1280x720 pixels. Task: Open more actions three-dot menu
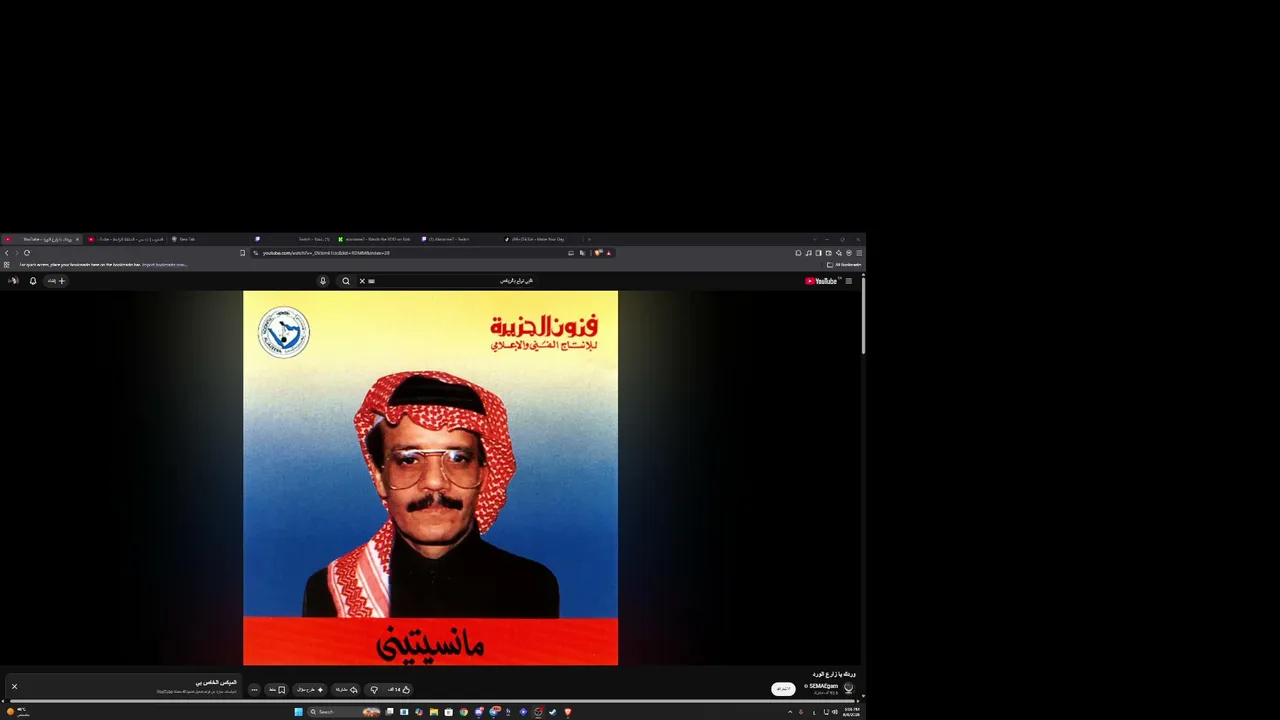(254, 689)
